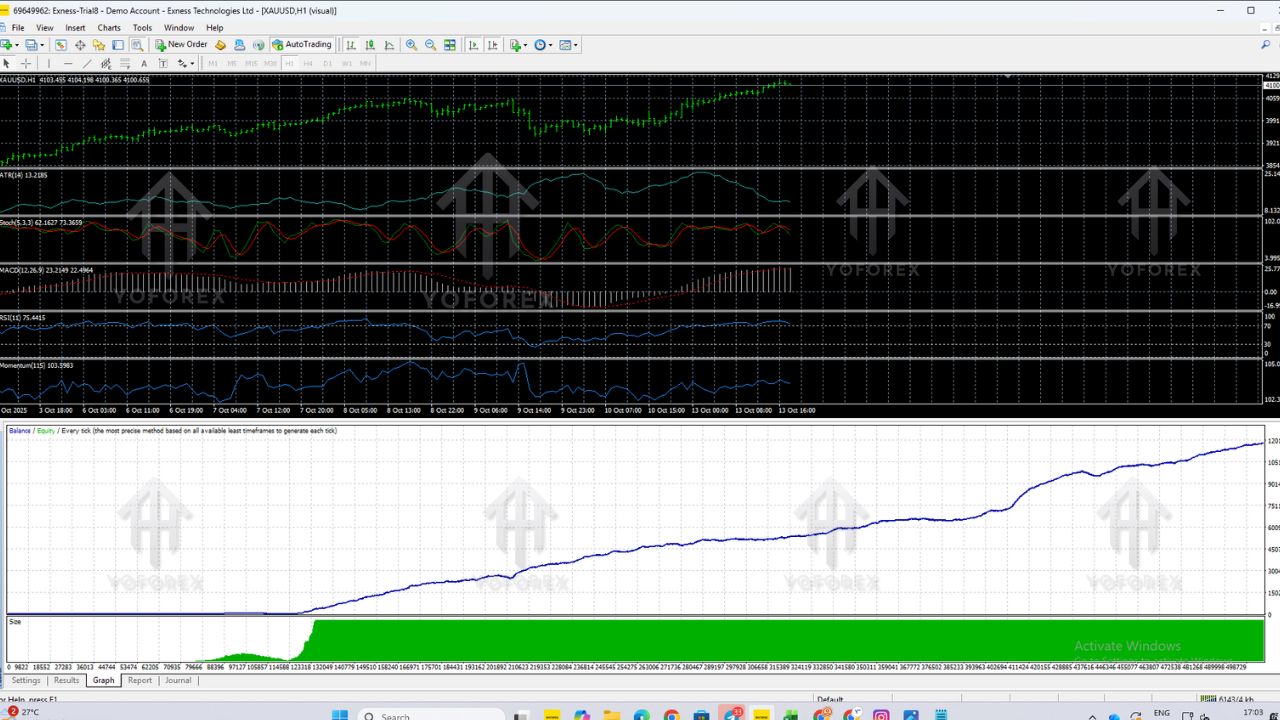
Task: Toggle the AutoTrading button
Action: click(302, 45)
